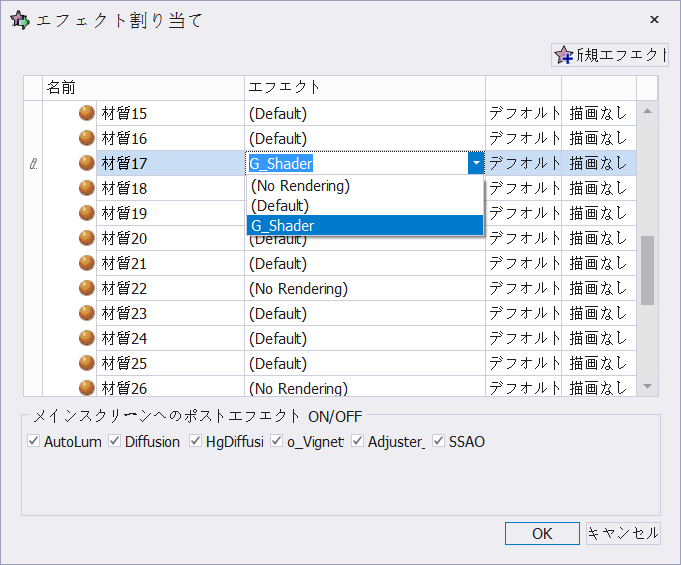Confirm with the OK button
This screenshot has height=565, width=681.
(542, 533)
